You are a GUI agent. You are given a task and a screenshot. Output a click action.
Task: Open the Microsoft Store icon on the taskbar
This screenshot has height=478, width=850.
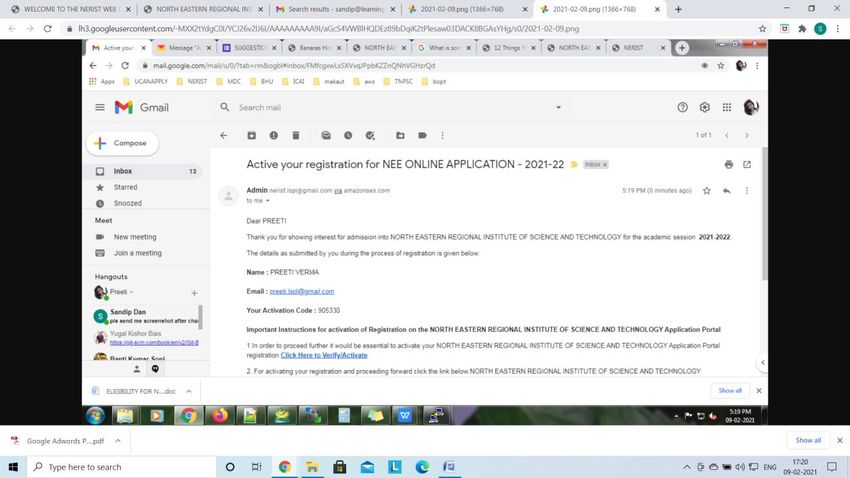coord(340,467)
